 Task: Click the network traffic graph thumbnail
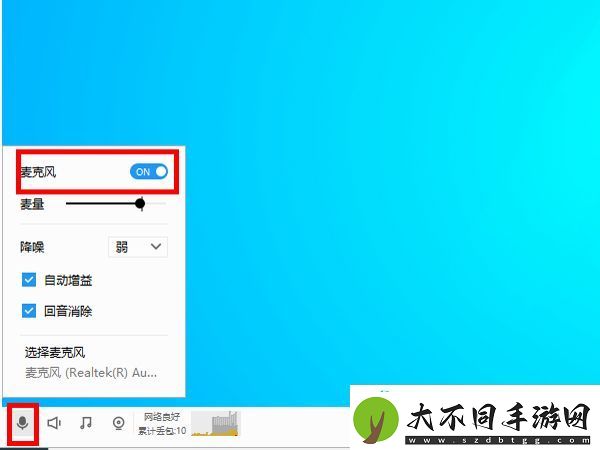coord(215,423)
